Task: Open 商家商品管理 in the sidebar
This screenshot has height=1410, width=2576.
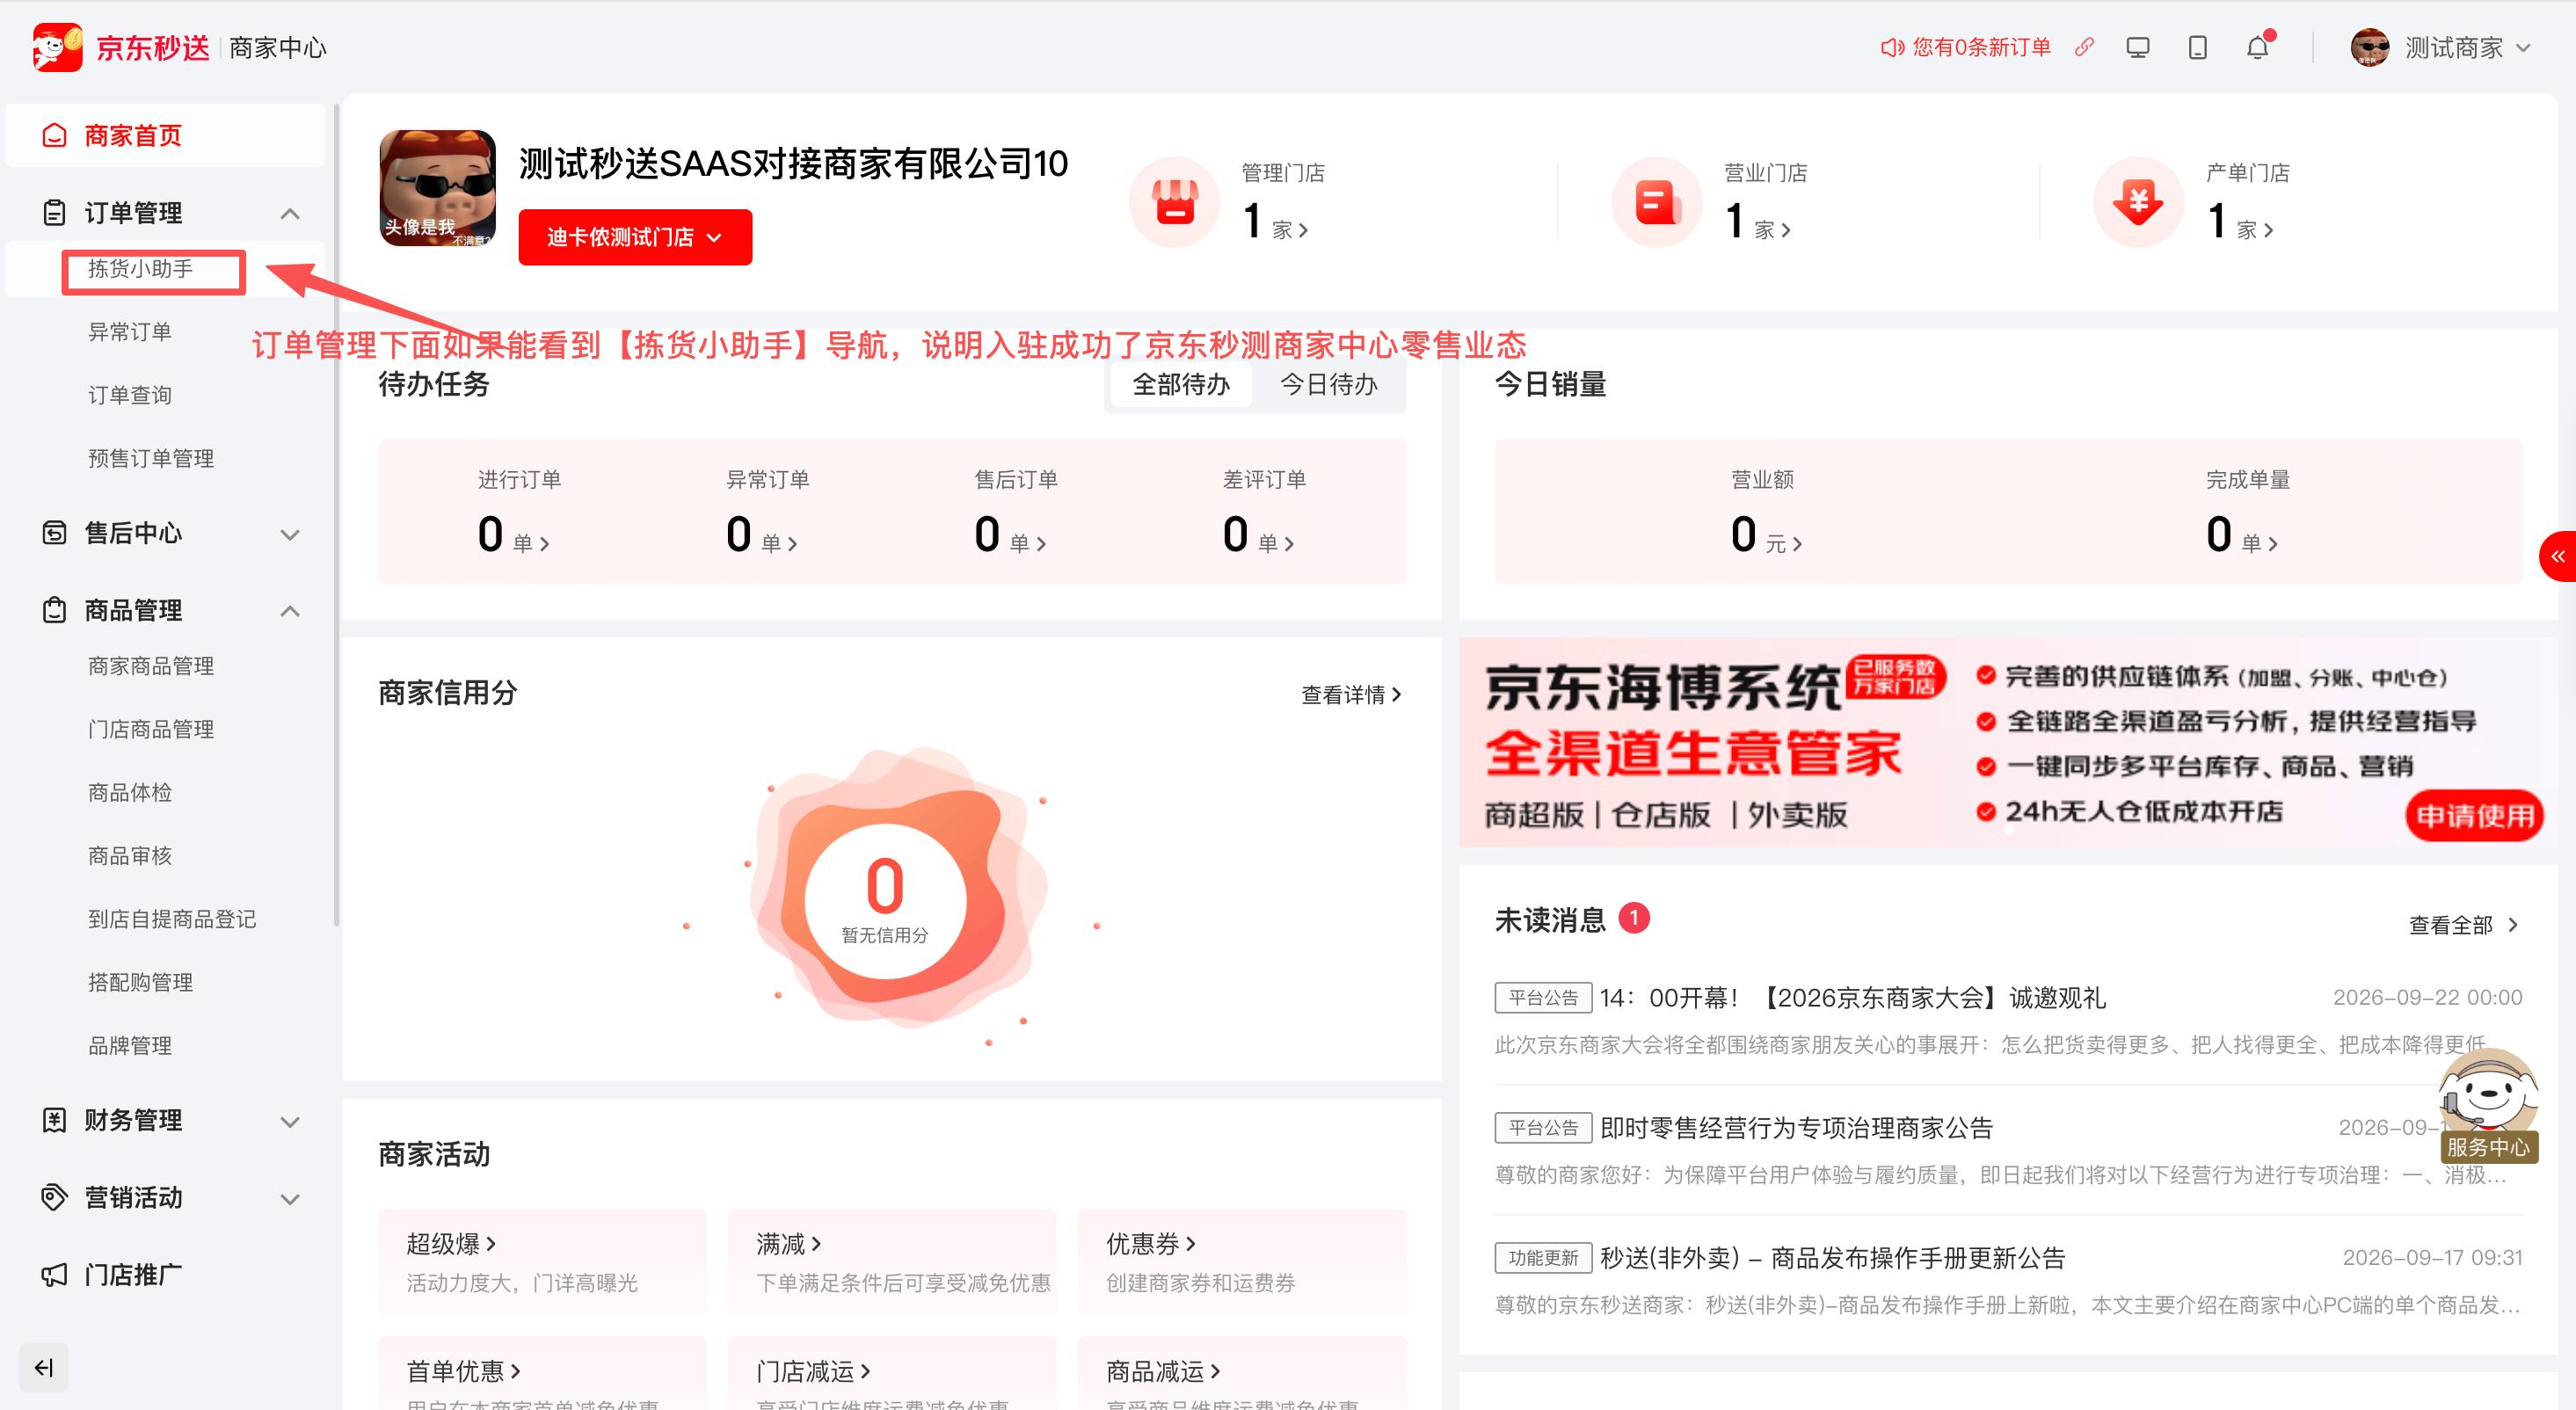Action: click(x=151, y=666)
